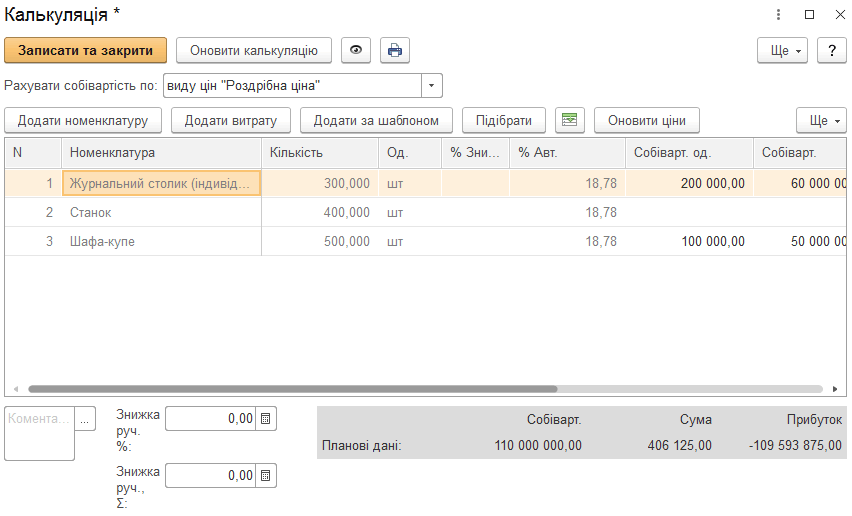The height and width of the screenshot is (516, 852).
Task: Click the Знижка руч. % value field
Action: tap(211, 419)
